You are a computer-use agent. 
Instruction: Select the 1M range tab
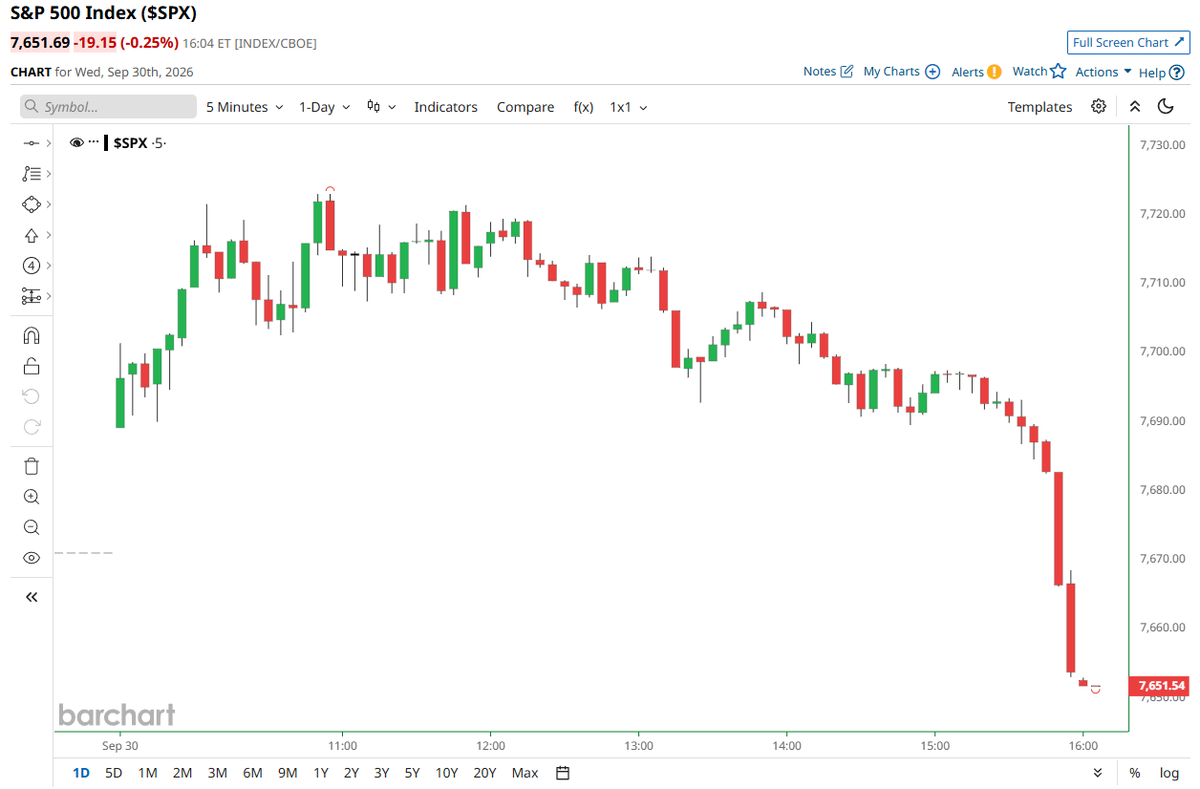pos(147,773)
